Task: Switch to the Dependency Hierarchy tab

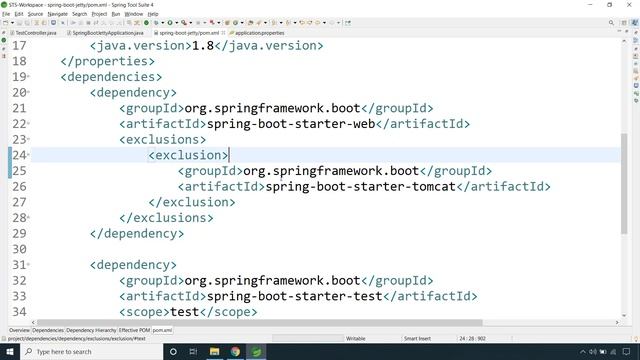Action: [x=91, y=330]
